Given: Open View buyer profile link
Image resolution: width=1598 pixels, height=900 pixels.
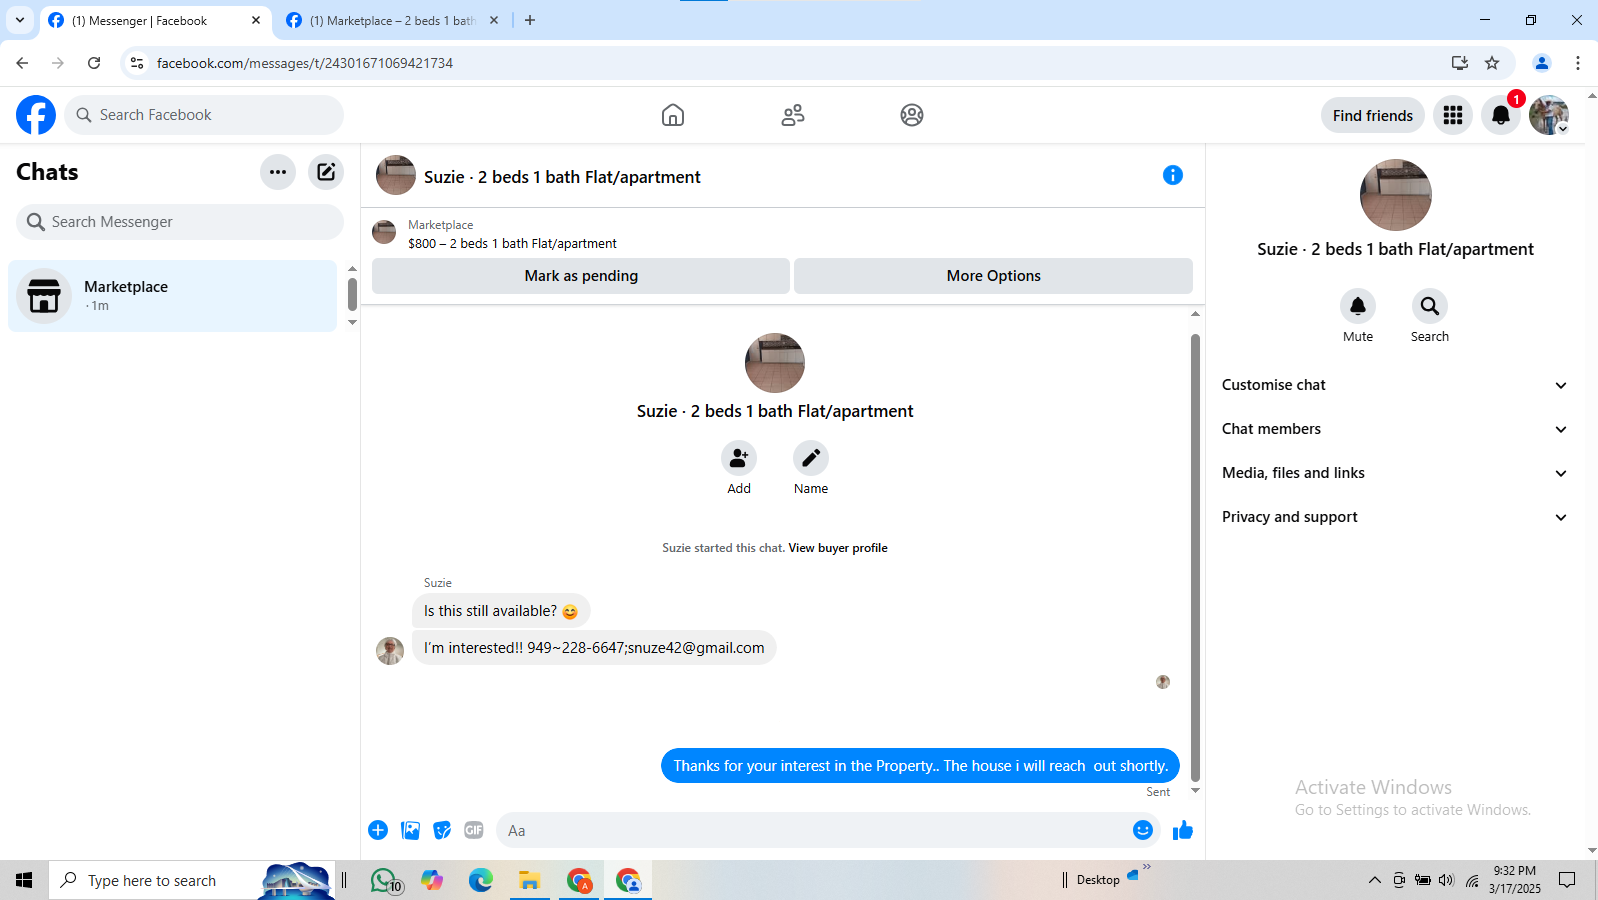Looking at the screenshot, I should pyautogui.click(x=838, y=548).
